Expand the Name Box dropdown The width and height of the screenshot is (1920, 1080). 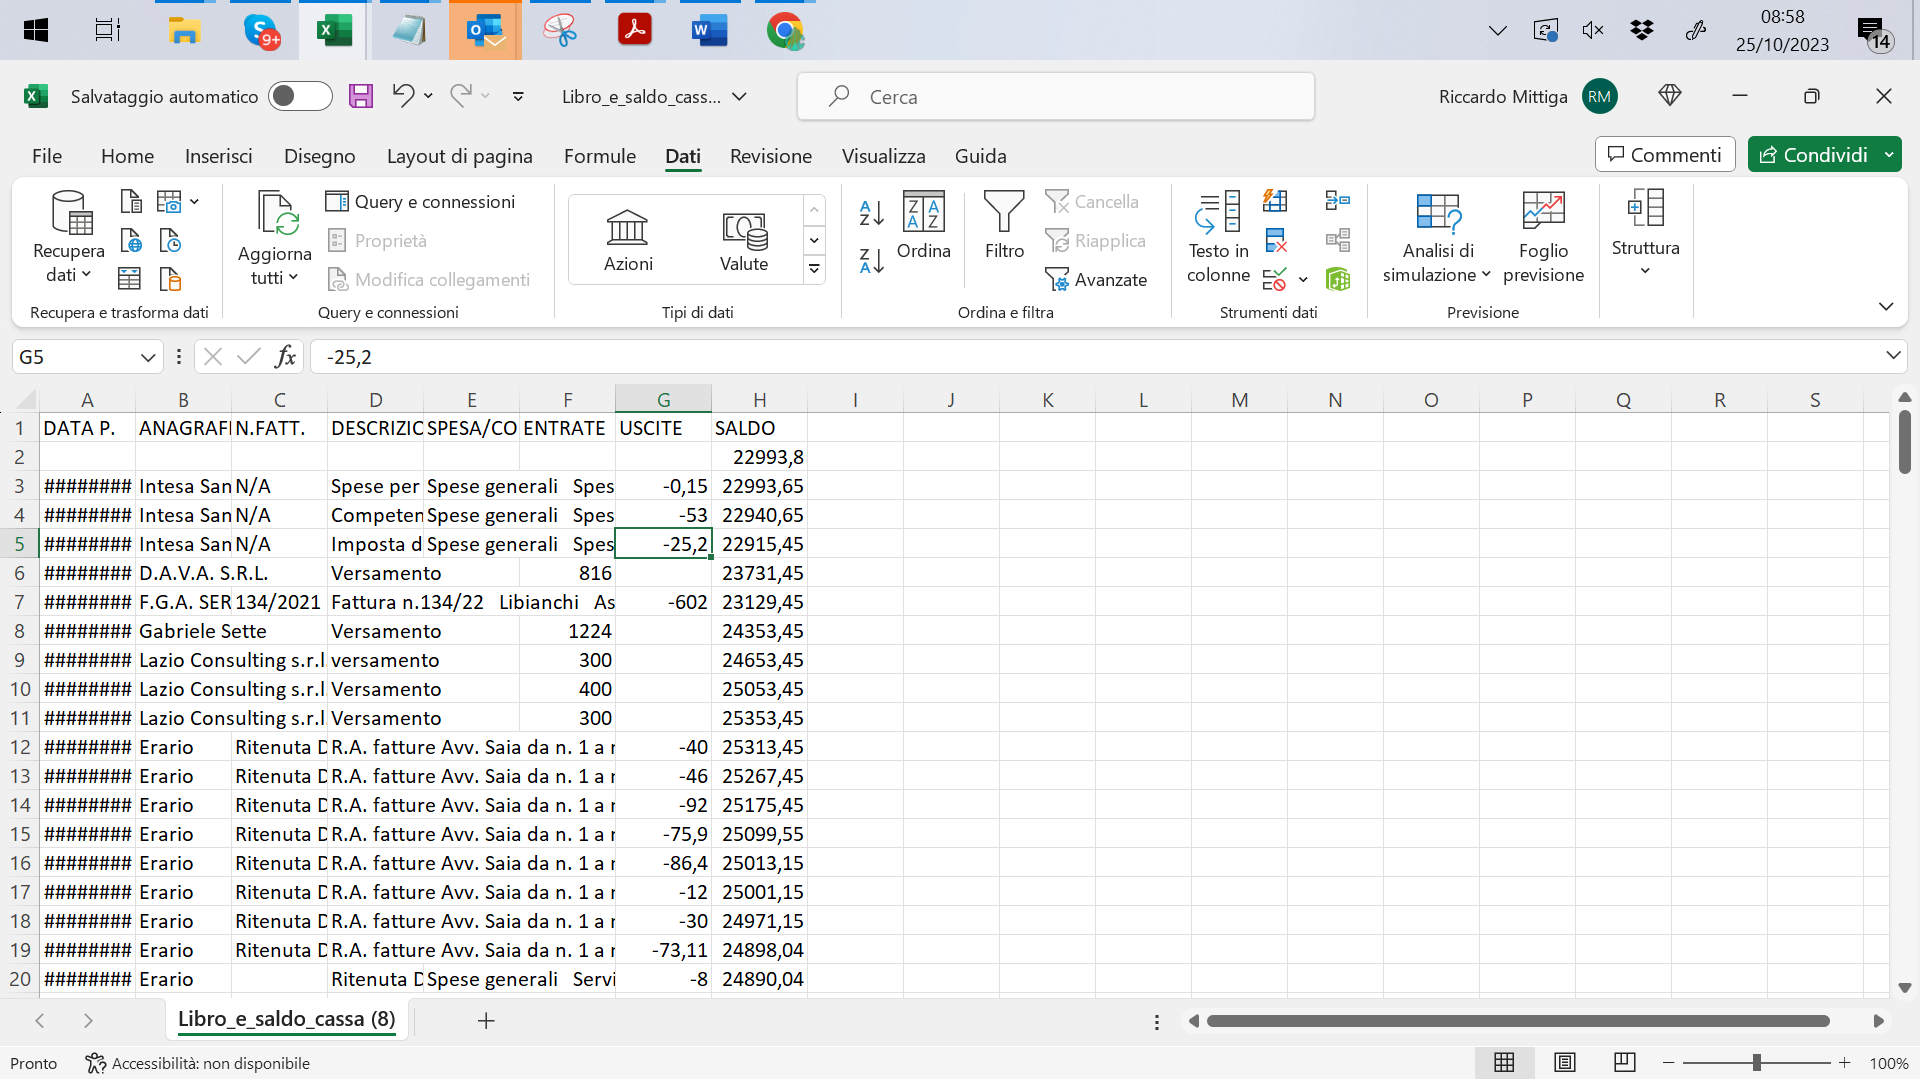(x=147, y=357)
